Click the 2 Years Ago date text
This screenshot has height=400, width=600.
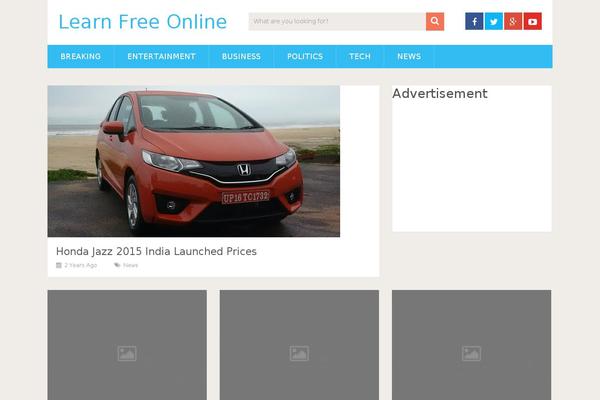(x=80, y=265)
